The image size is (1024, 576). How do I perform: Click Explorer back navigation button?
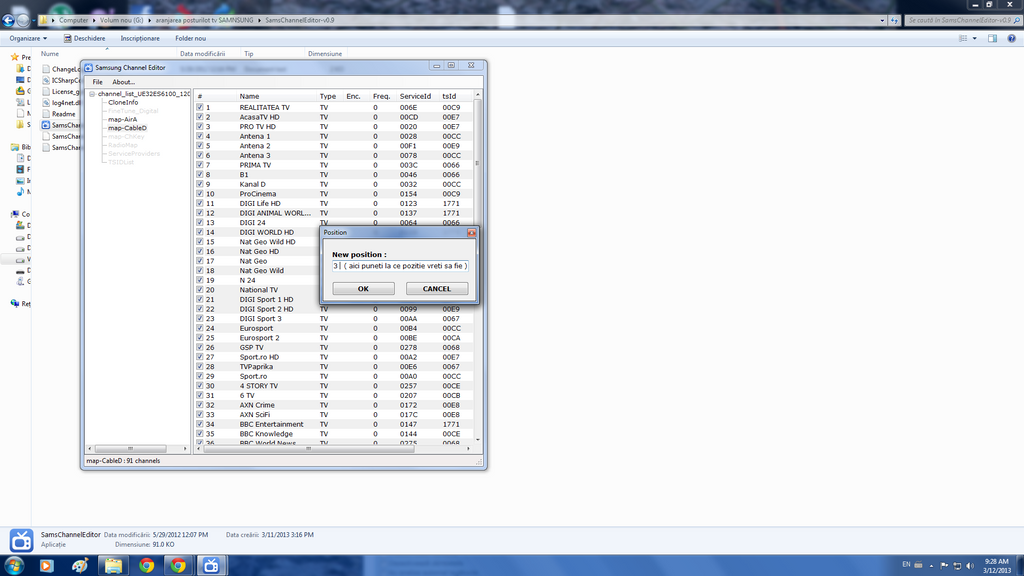[8, 20]
